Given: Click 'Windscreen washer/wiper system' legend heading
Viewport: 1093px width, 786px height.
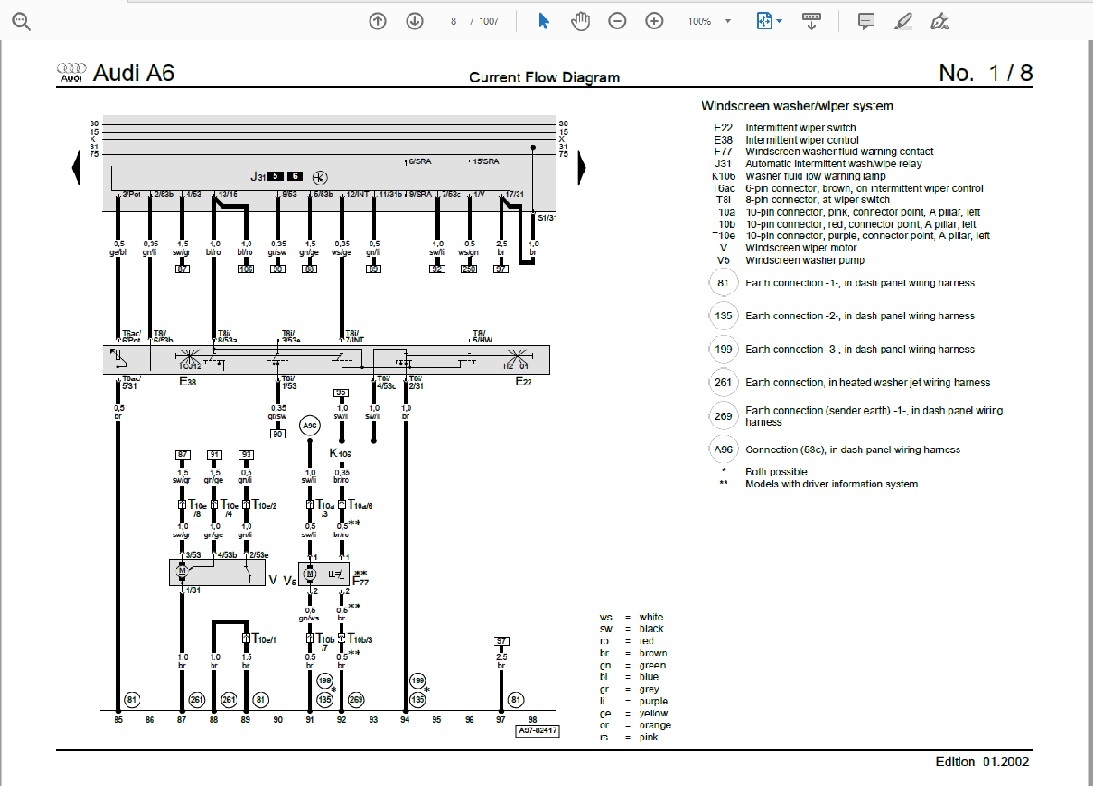Looking at the screenshot, I should pyautogui.click(x=797, y=106).
